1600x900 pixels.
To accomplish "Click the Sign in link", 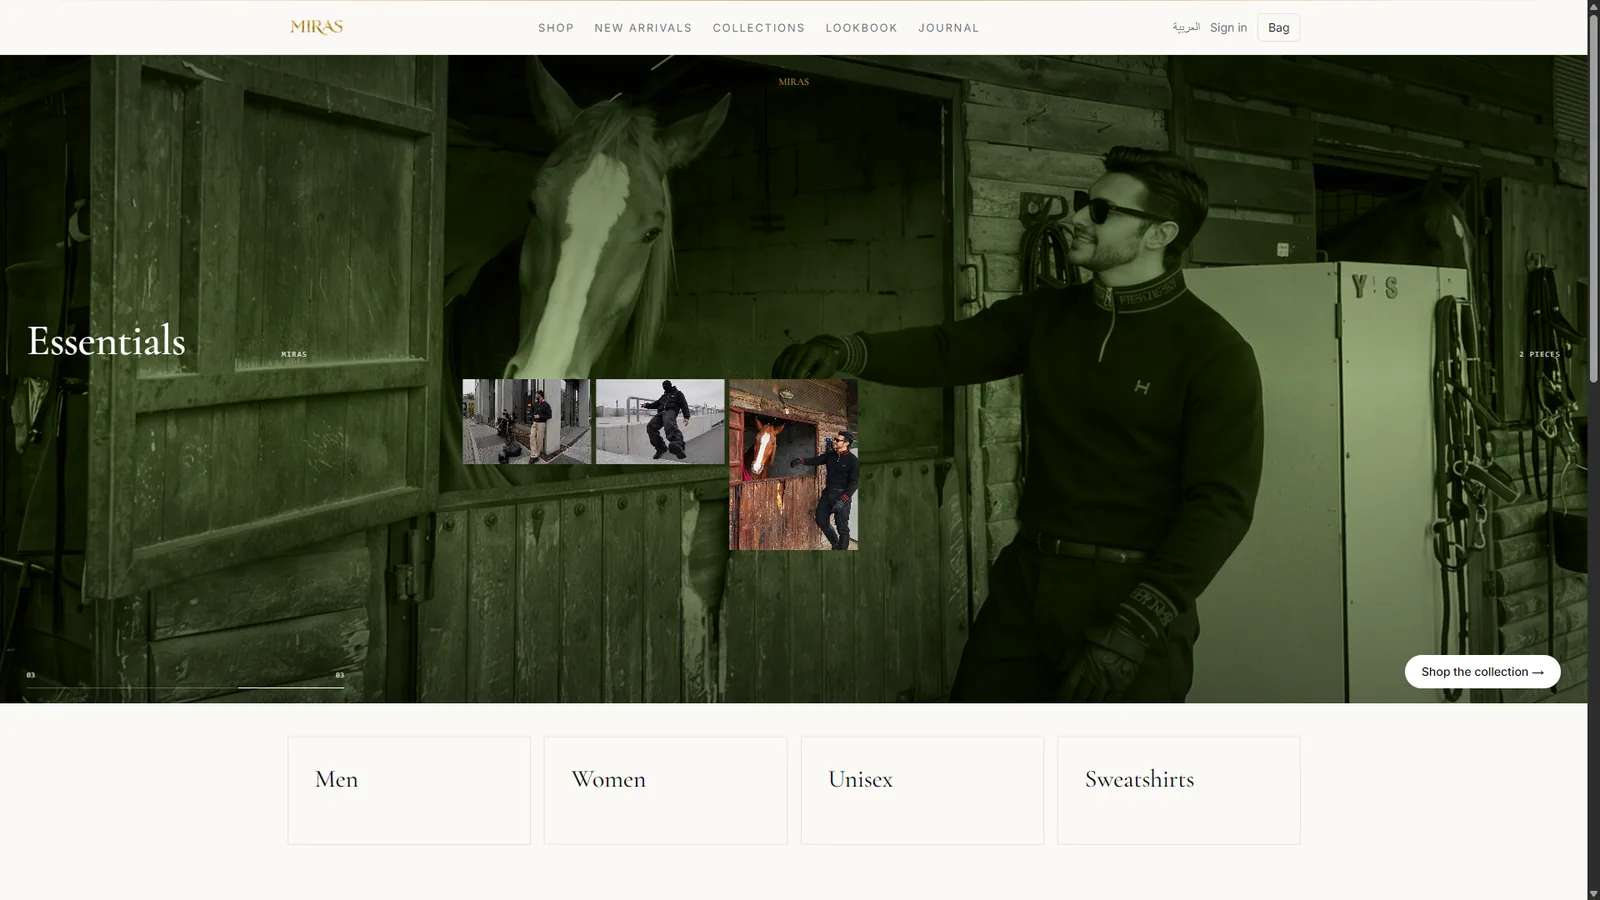I will pyautogui.click(x=1228, y=27).
